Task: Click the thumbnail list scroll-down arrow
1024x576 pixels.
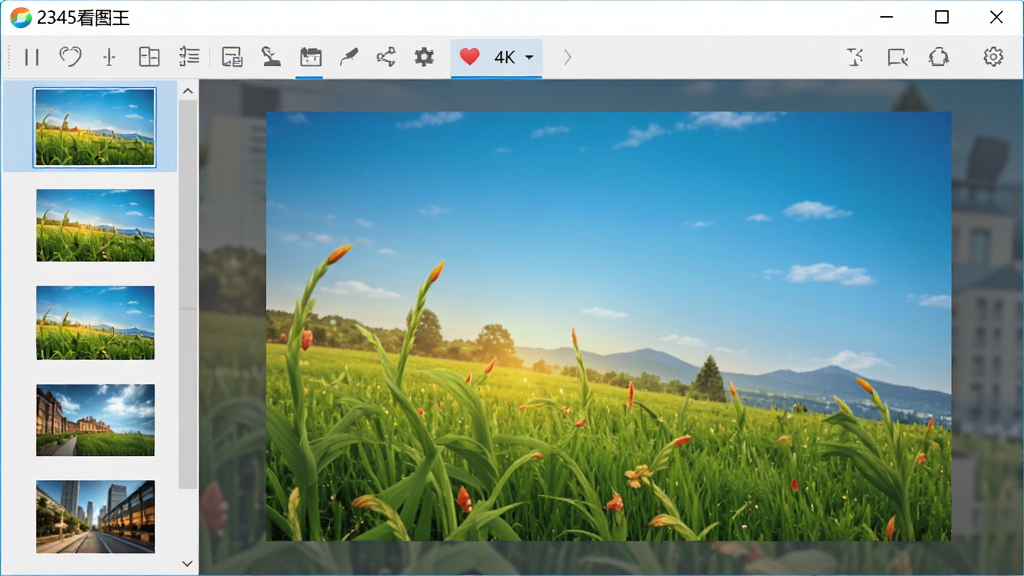Action: point(187,564)
